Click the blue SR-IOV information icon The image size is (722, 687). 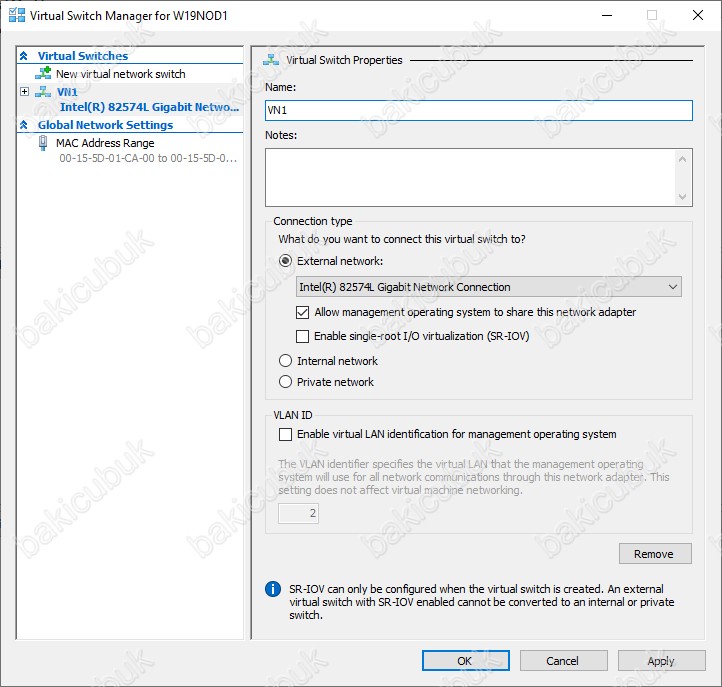(x=272, y=590)
